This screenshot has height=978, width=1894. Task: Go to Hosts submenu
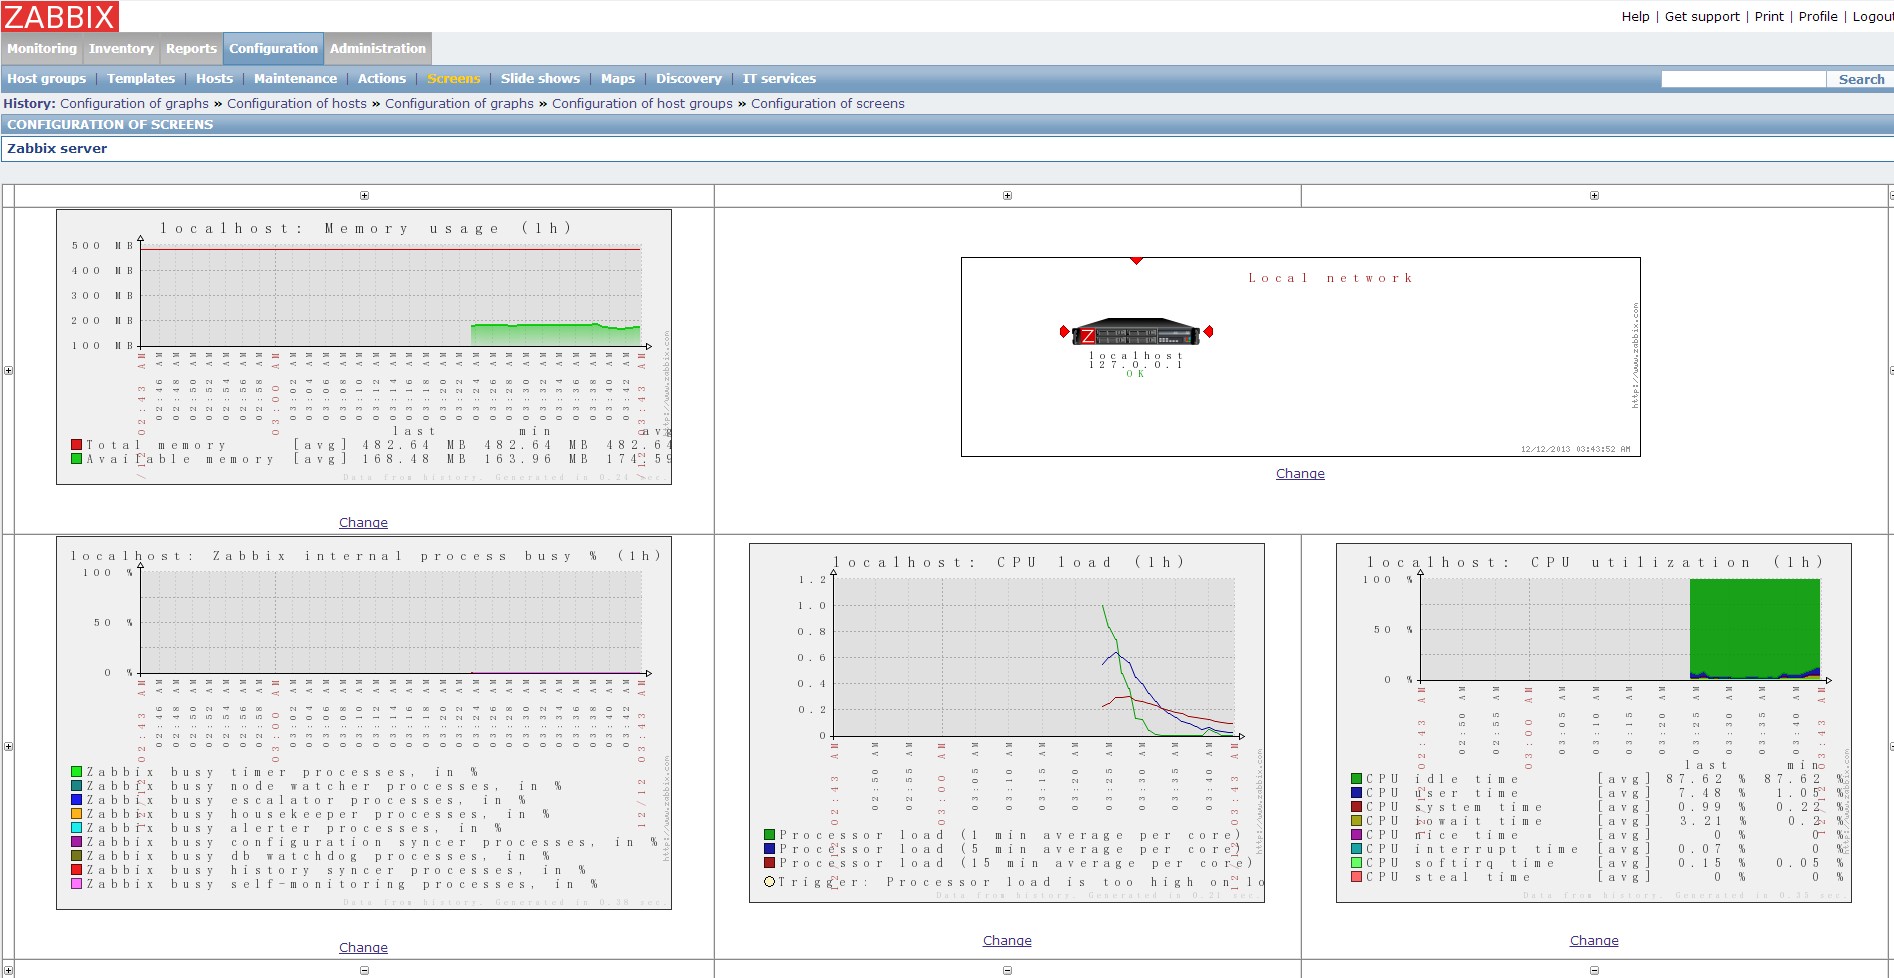214,79
